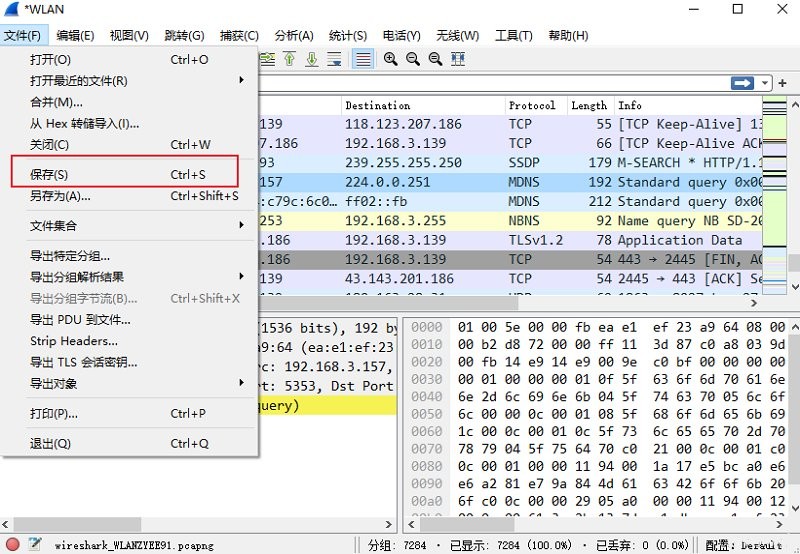Click 导出 TLS 会话密钥 menu item

83,363
